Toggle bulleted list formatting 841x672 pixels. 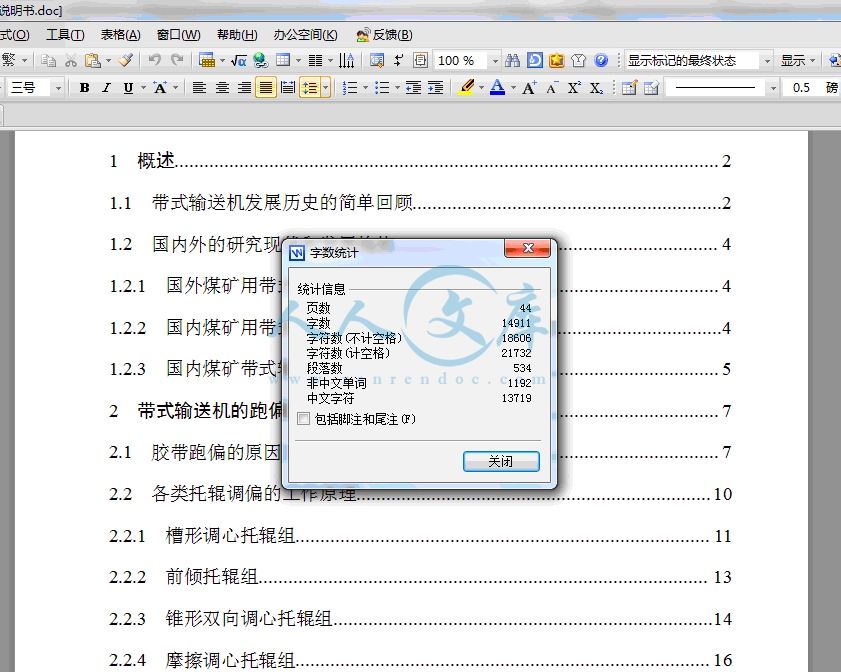[x=382, y=87]
